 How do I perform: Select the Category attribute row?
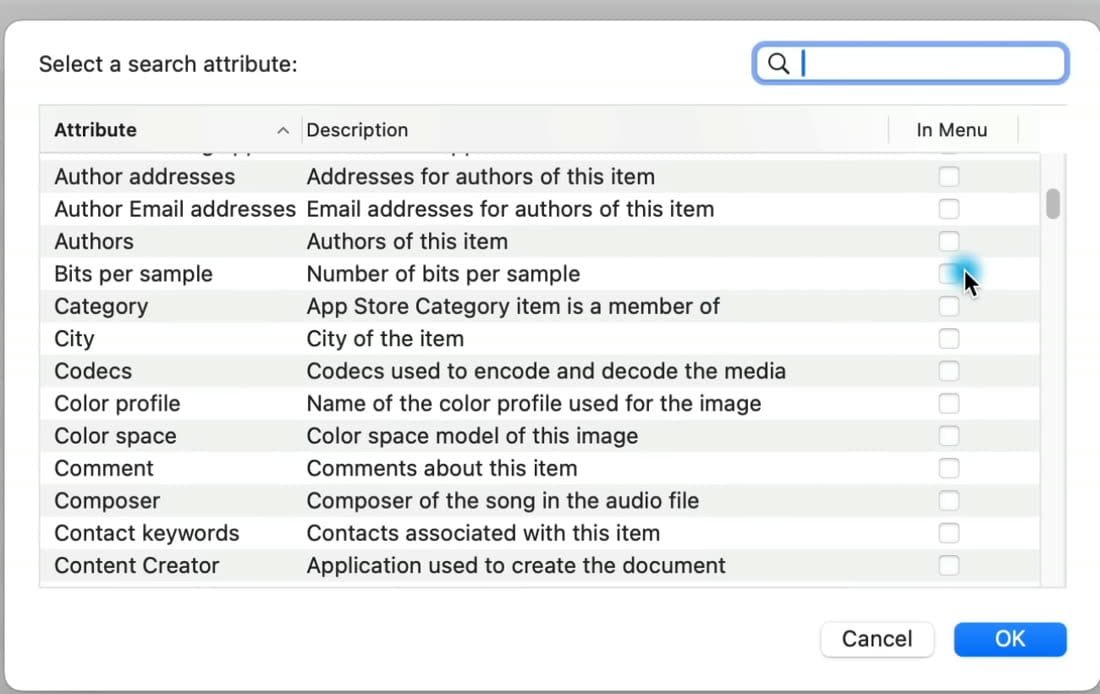[540, 306]
